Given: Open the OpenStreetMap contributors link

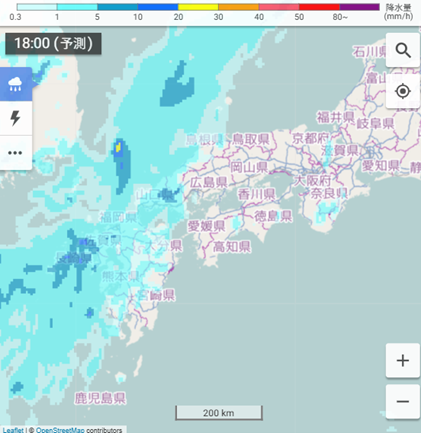Looking at the screenshot, I should pyautogui.click(x=79, y=430).
